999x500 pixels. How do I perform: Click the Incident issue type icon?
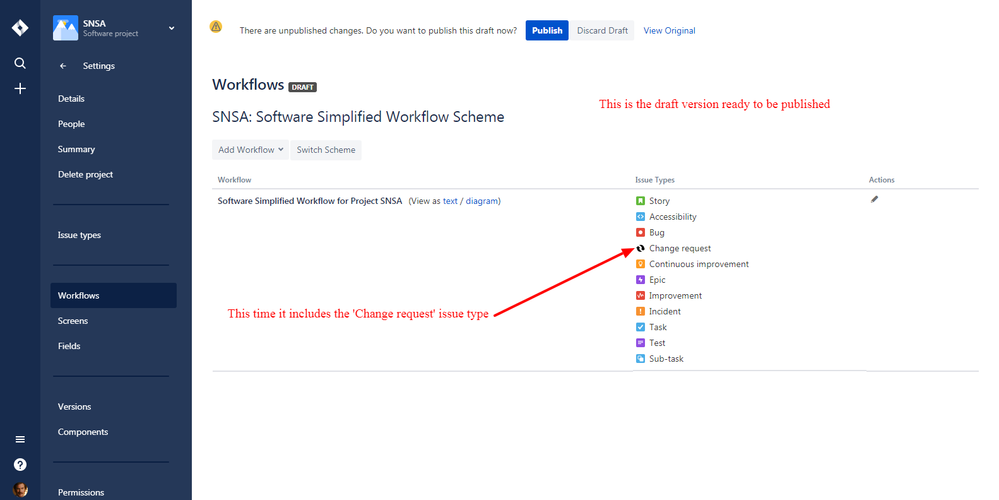[640, 311]
